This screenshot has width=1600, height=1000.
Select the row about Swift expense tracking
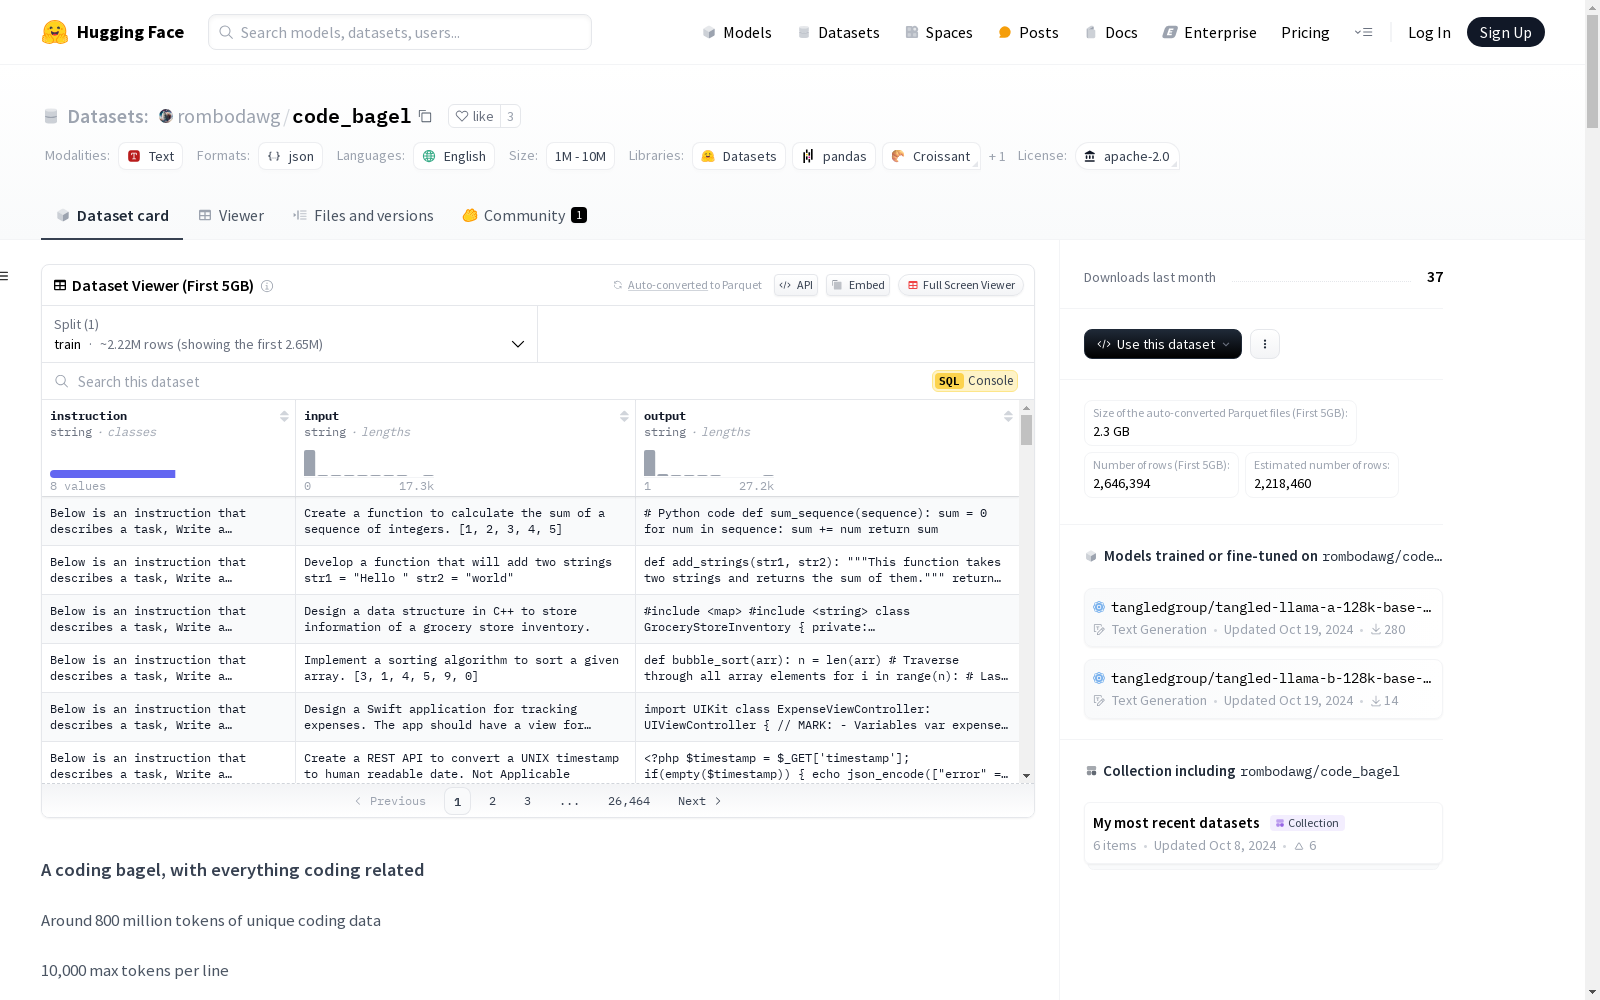click(x=530, y=717)
